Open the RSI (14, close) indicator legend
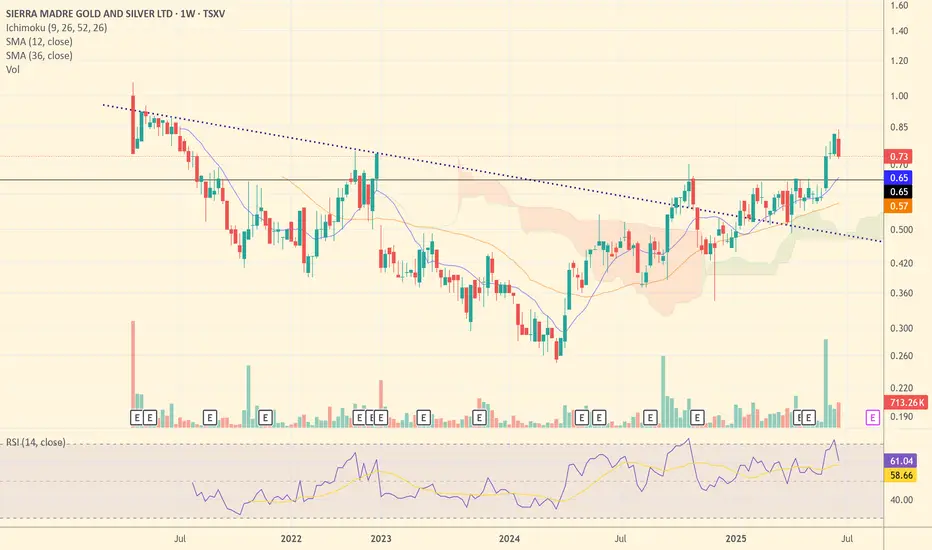932x550 pixels. (x=36, y=442)
